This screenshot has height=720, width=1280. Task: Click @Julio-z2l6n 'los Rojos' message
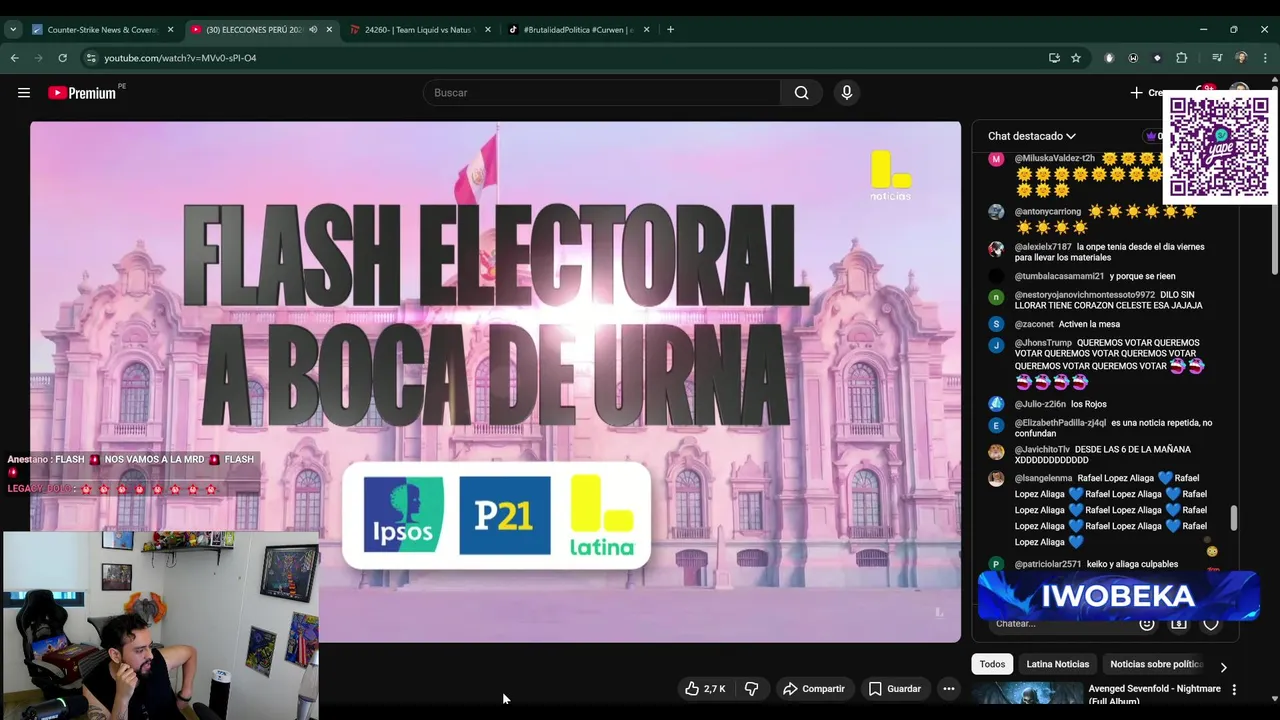tap(1061, 404)
